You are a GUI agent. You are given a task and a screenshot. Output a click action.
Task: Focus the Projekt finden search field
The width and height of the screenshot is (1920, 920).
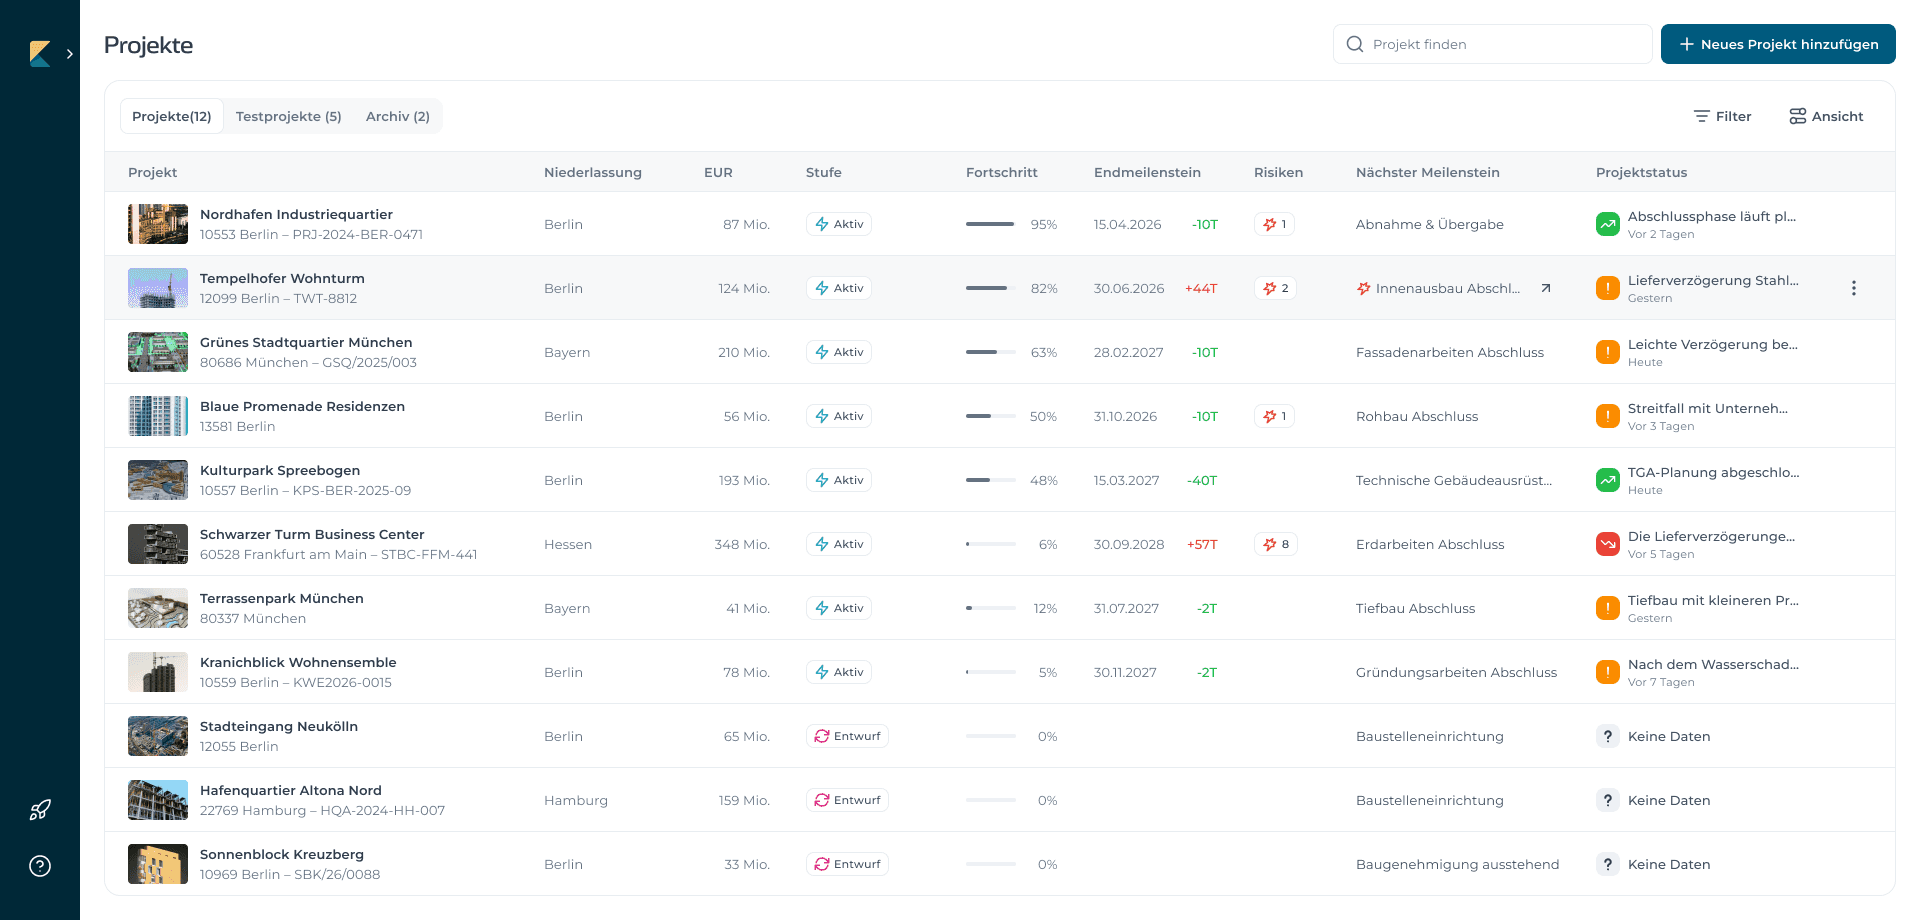tap(1492, 44)
